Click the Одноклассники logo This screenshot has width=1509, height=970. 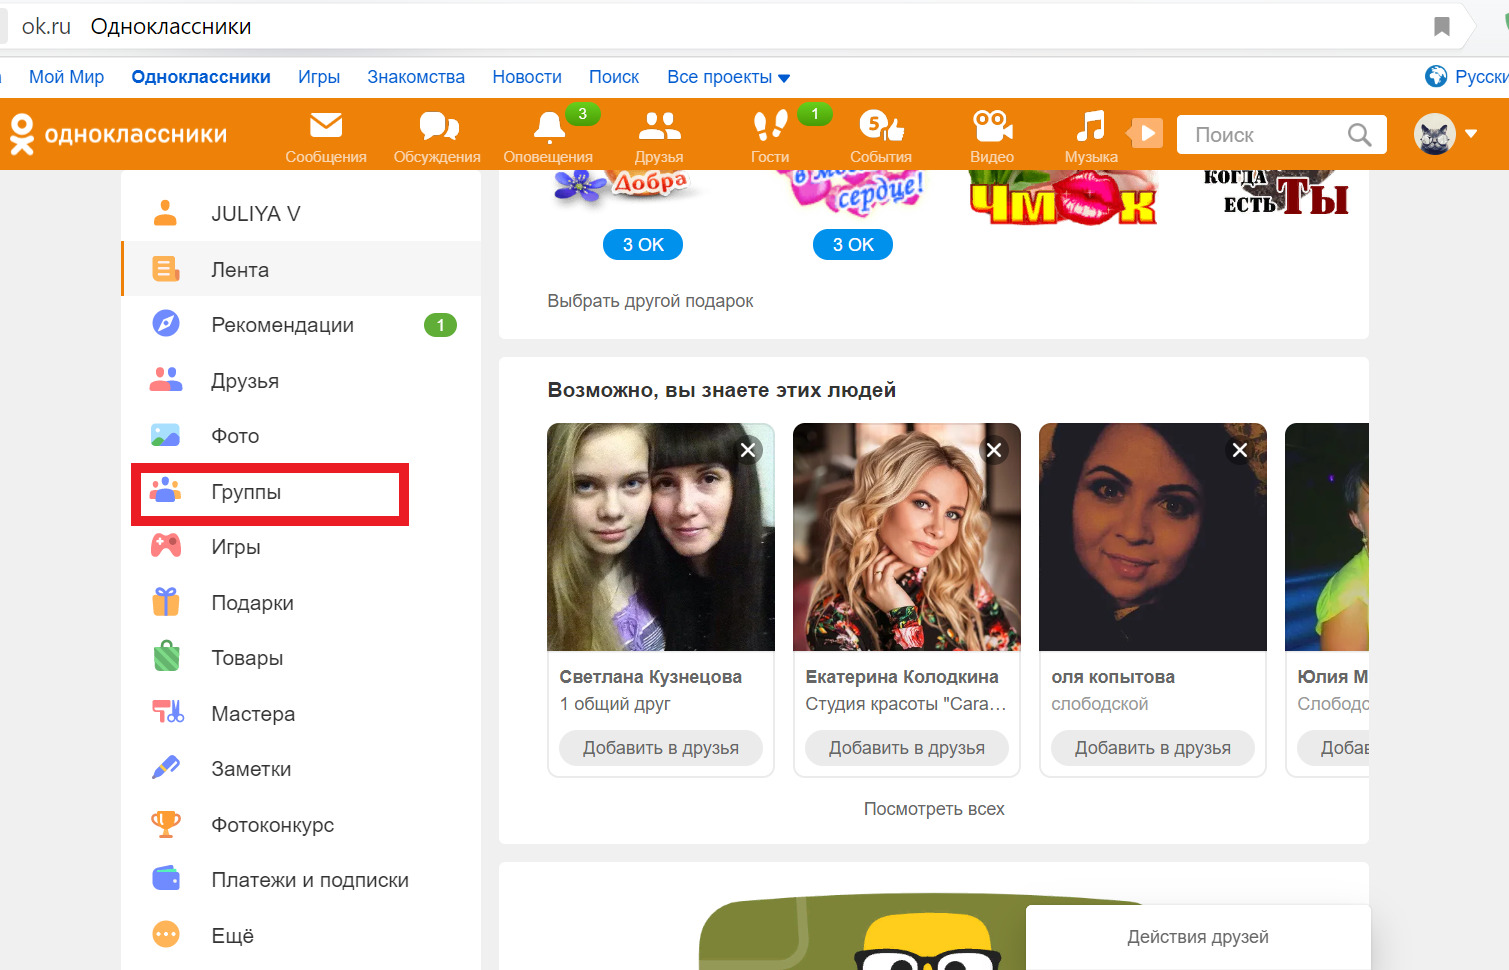click(119, 134)
